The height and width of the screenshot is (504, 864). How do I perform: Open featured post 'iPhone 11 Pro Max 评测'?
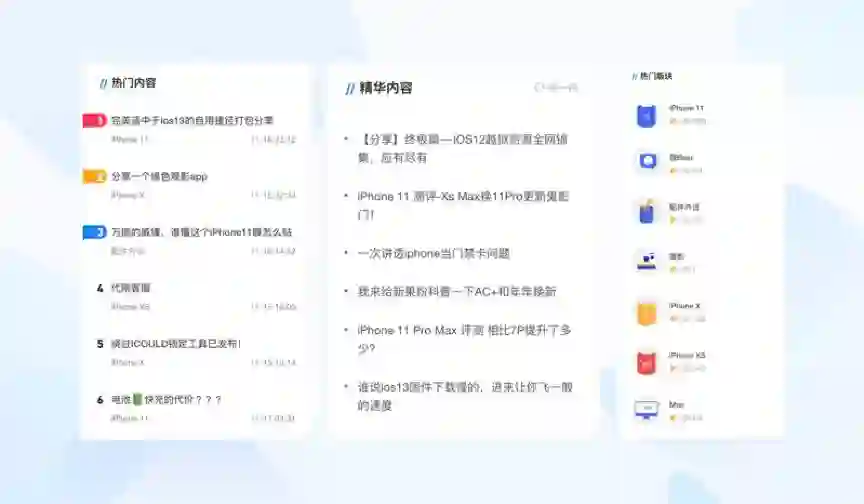coord(464,339)
